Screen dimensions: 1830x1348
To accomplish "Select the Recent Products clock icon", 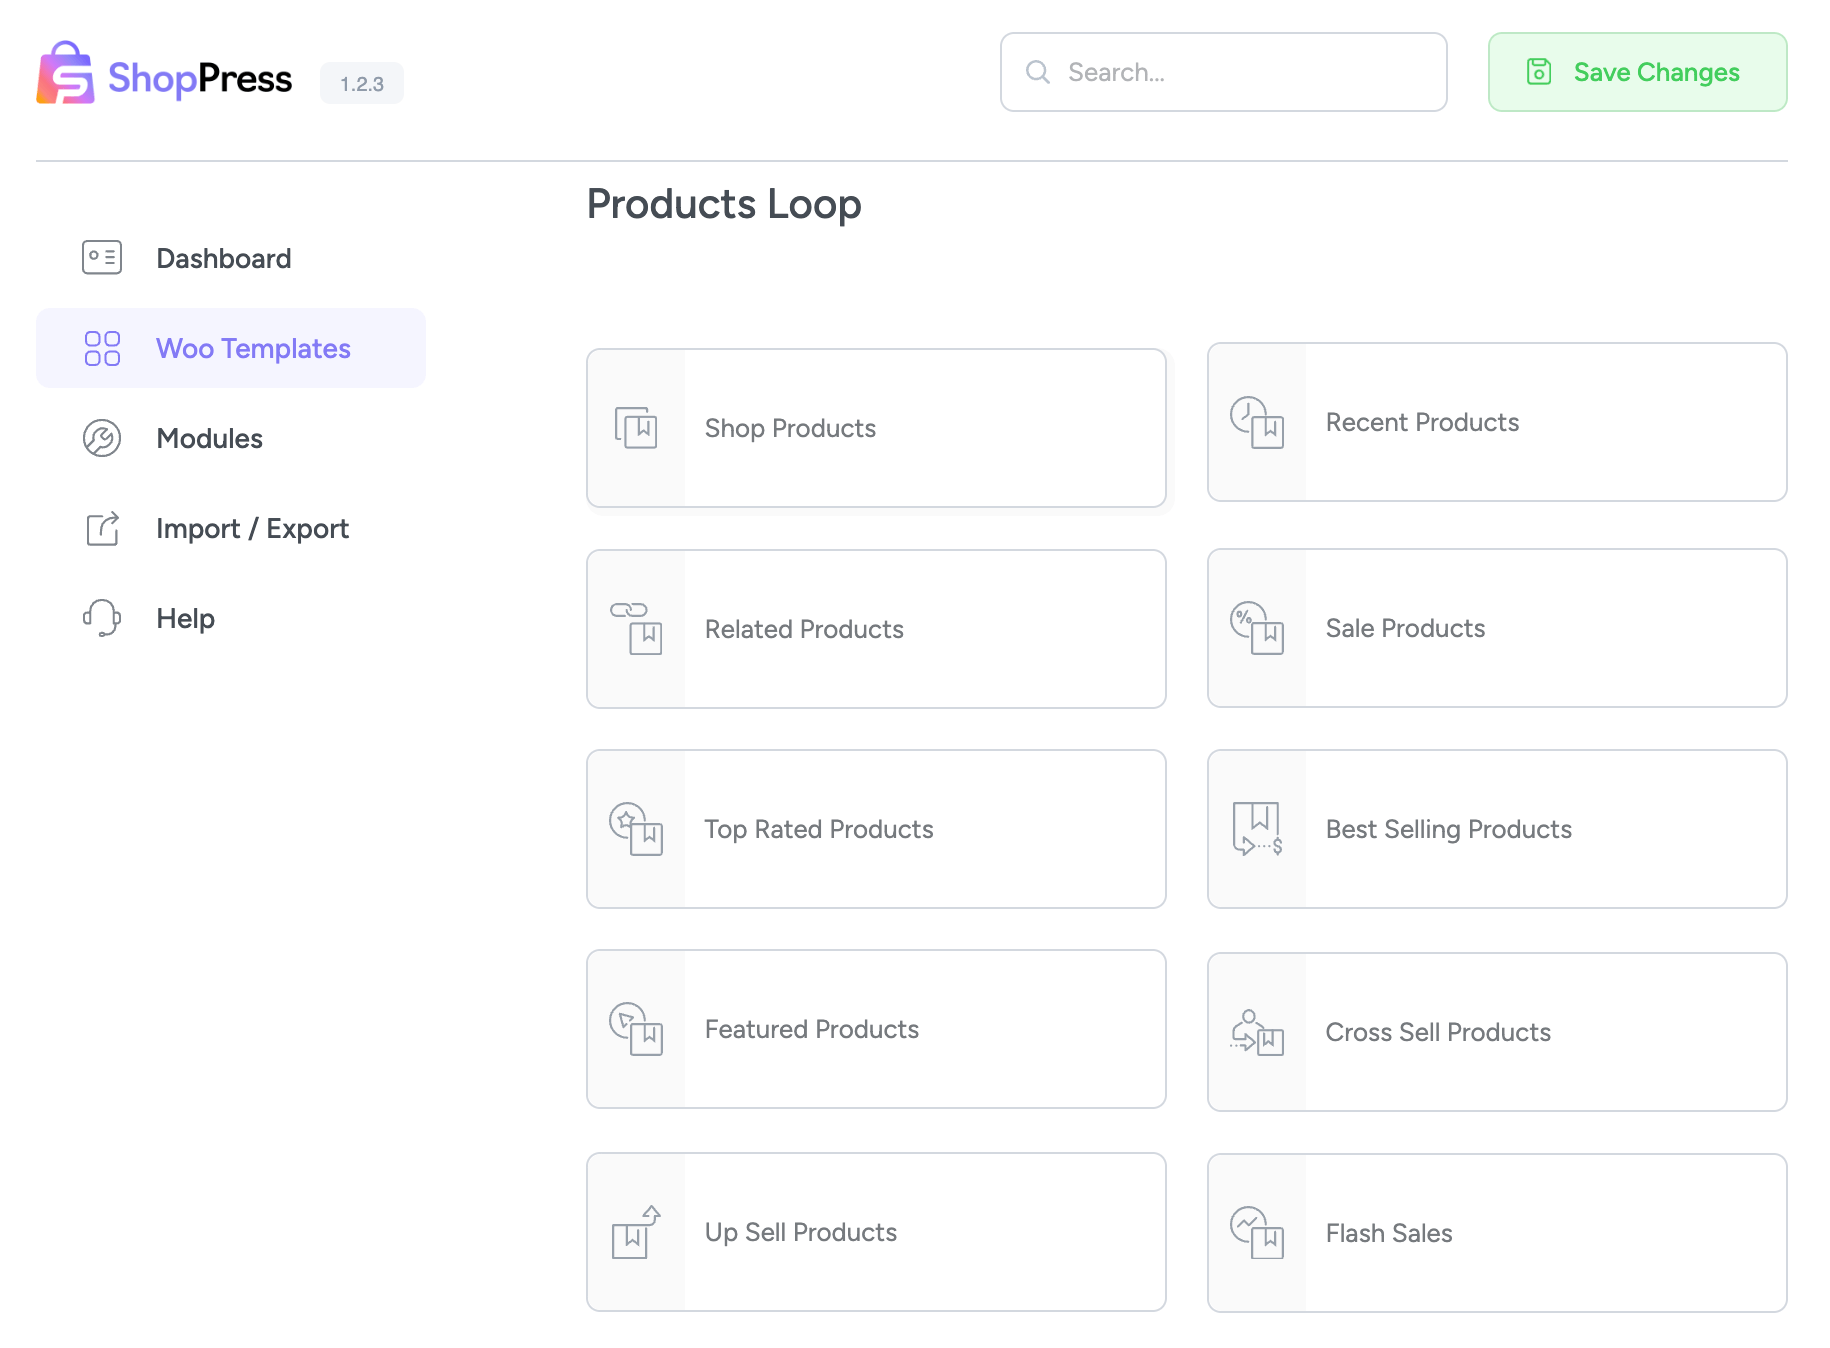I will 1258,422.
